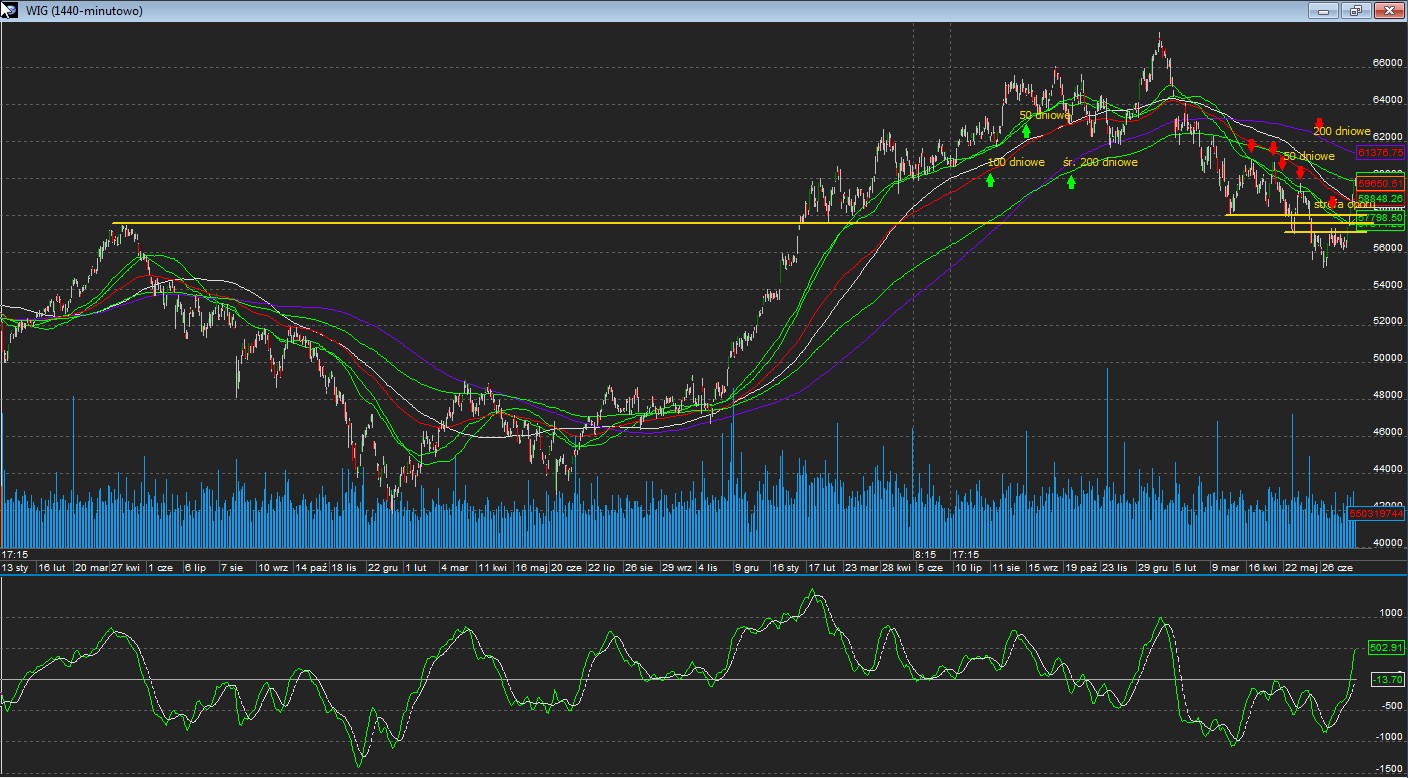This screenshot has height=778, width=1408.
Task: Close the WIG chart window
Action: point(1389,11)
